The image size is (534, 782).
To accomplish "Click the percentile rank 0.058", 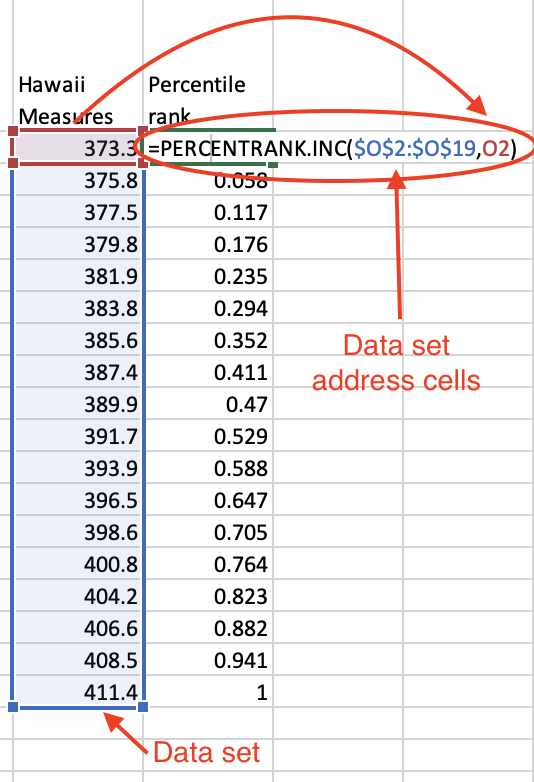I will [208, 180].
